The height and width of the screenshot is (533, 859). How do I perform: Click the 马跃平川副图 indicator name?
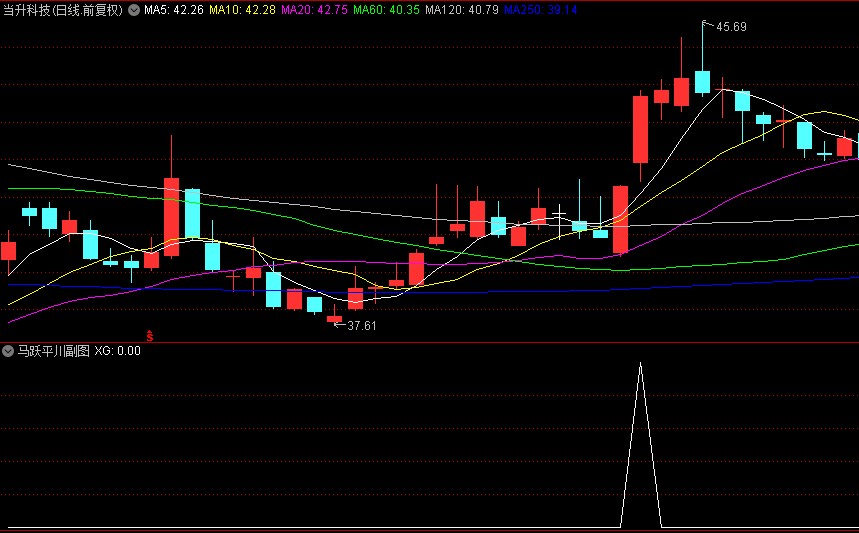[x=54, y=351]
